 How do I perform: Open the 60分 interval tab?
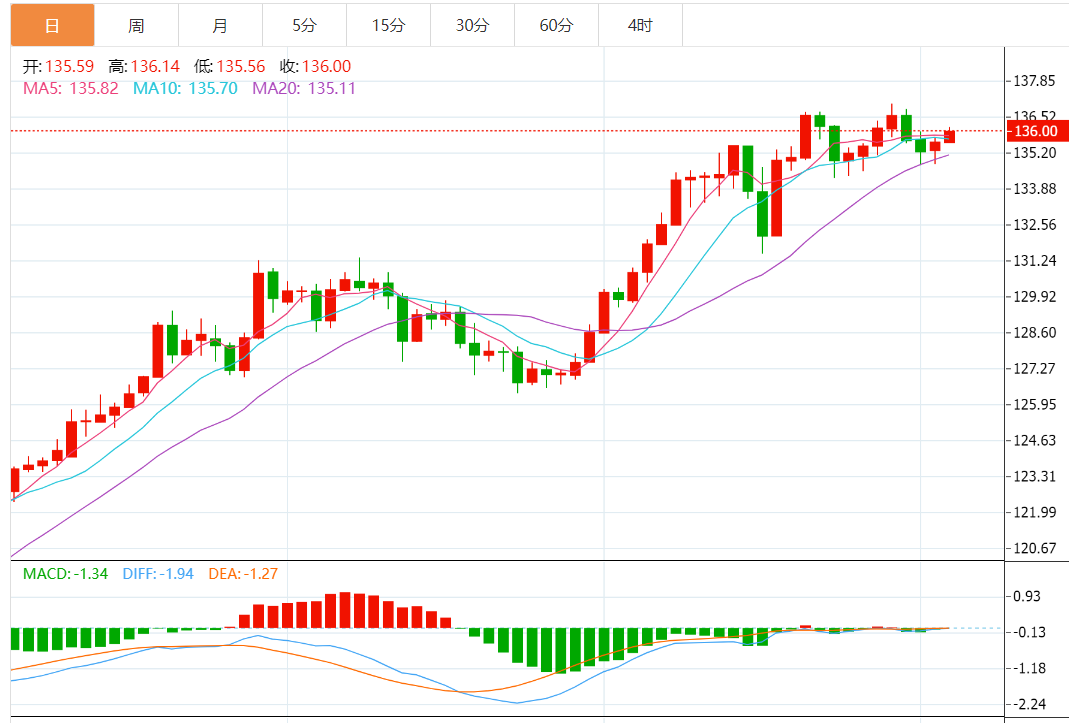click(556, 25)
